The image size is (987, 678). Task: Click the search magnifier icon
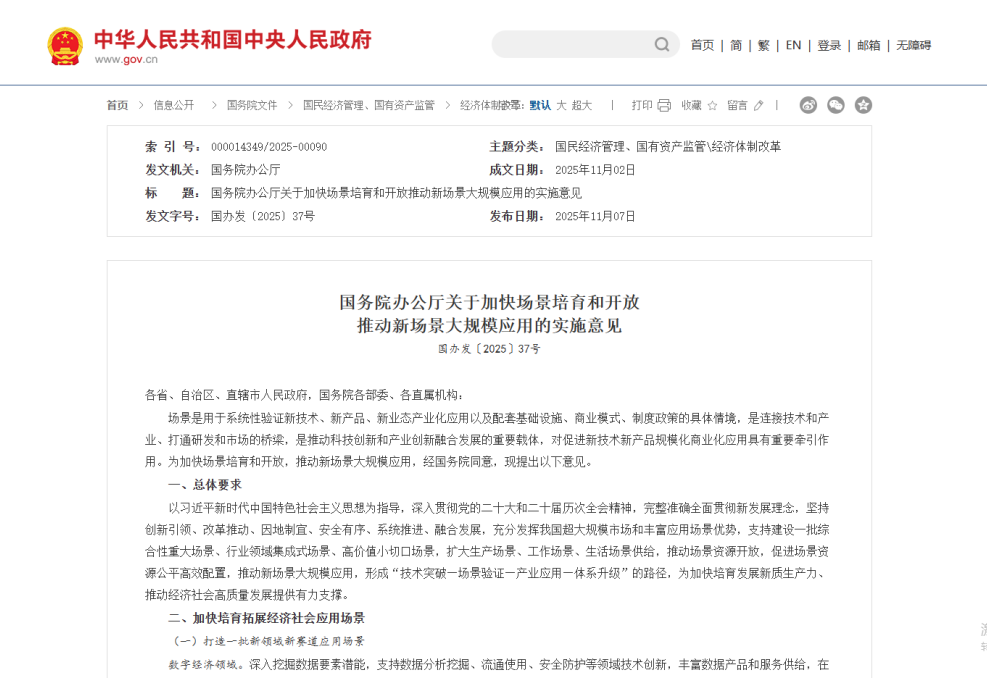pos(662,45)
